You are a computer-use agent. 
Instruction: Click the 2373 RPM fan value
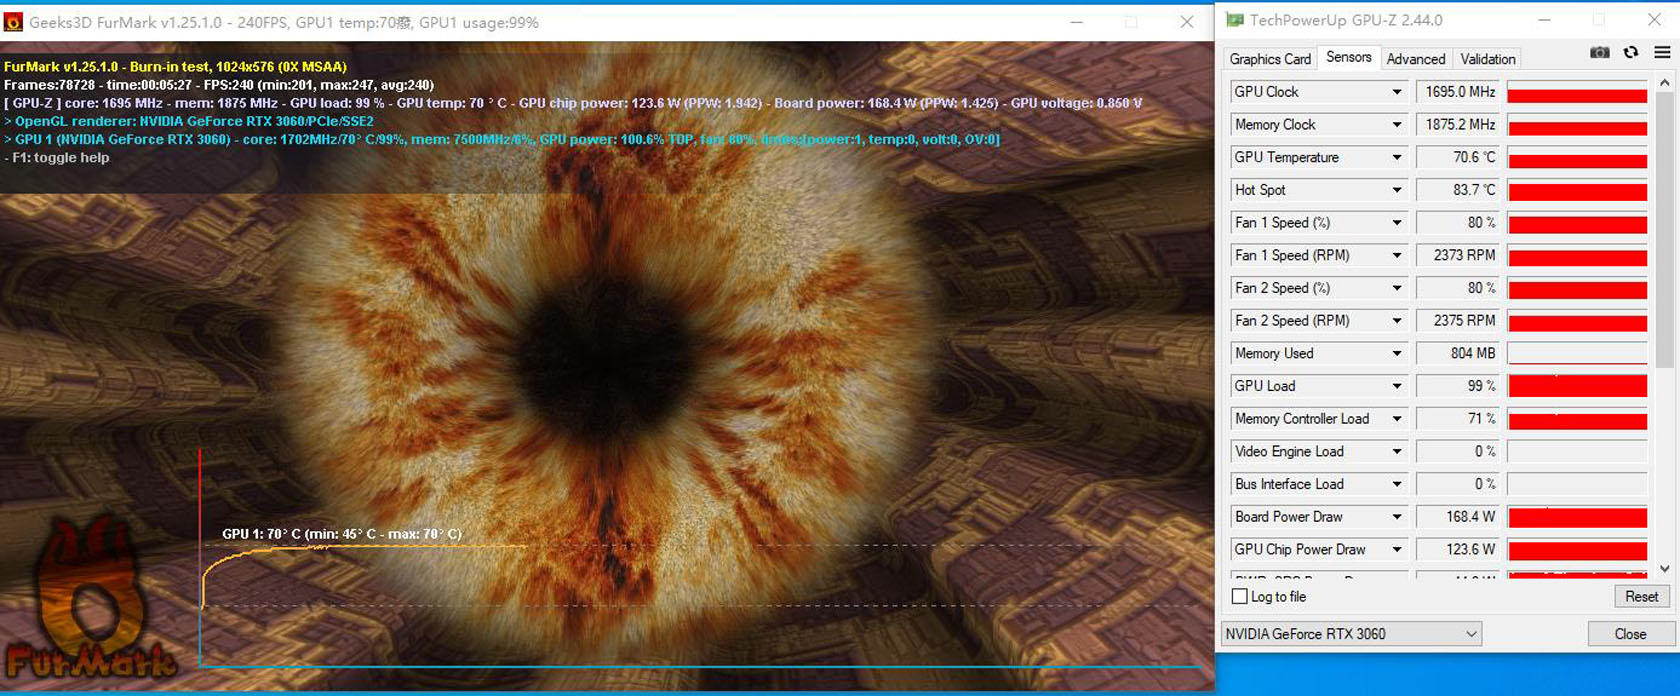pyautogui.click(x=1458, y=256)
